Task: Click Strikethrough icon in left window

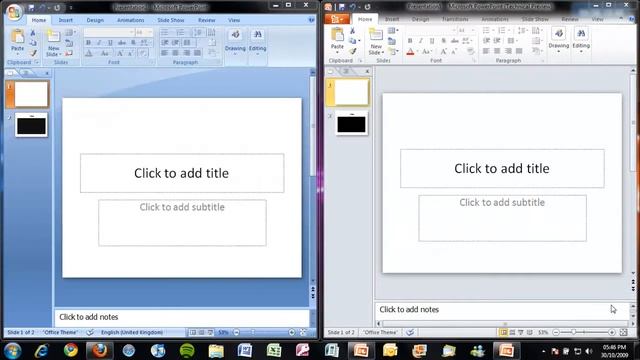Action: pyautogui.click(x=122, y=43)
